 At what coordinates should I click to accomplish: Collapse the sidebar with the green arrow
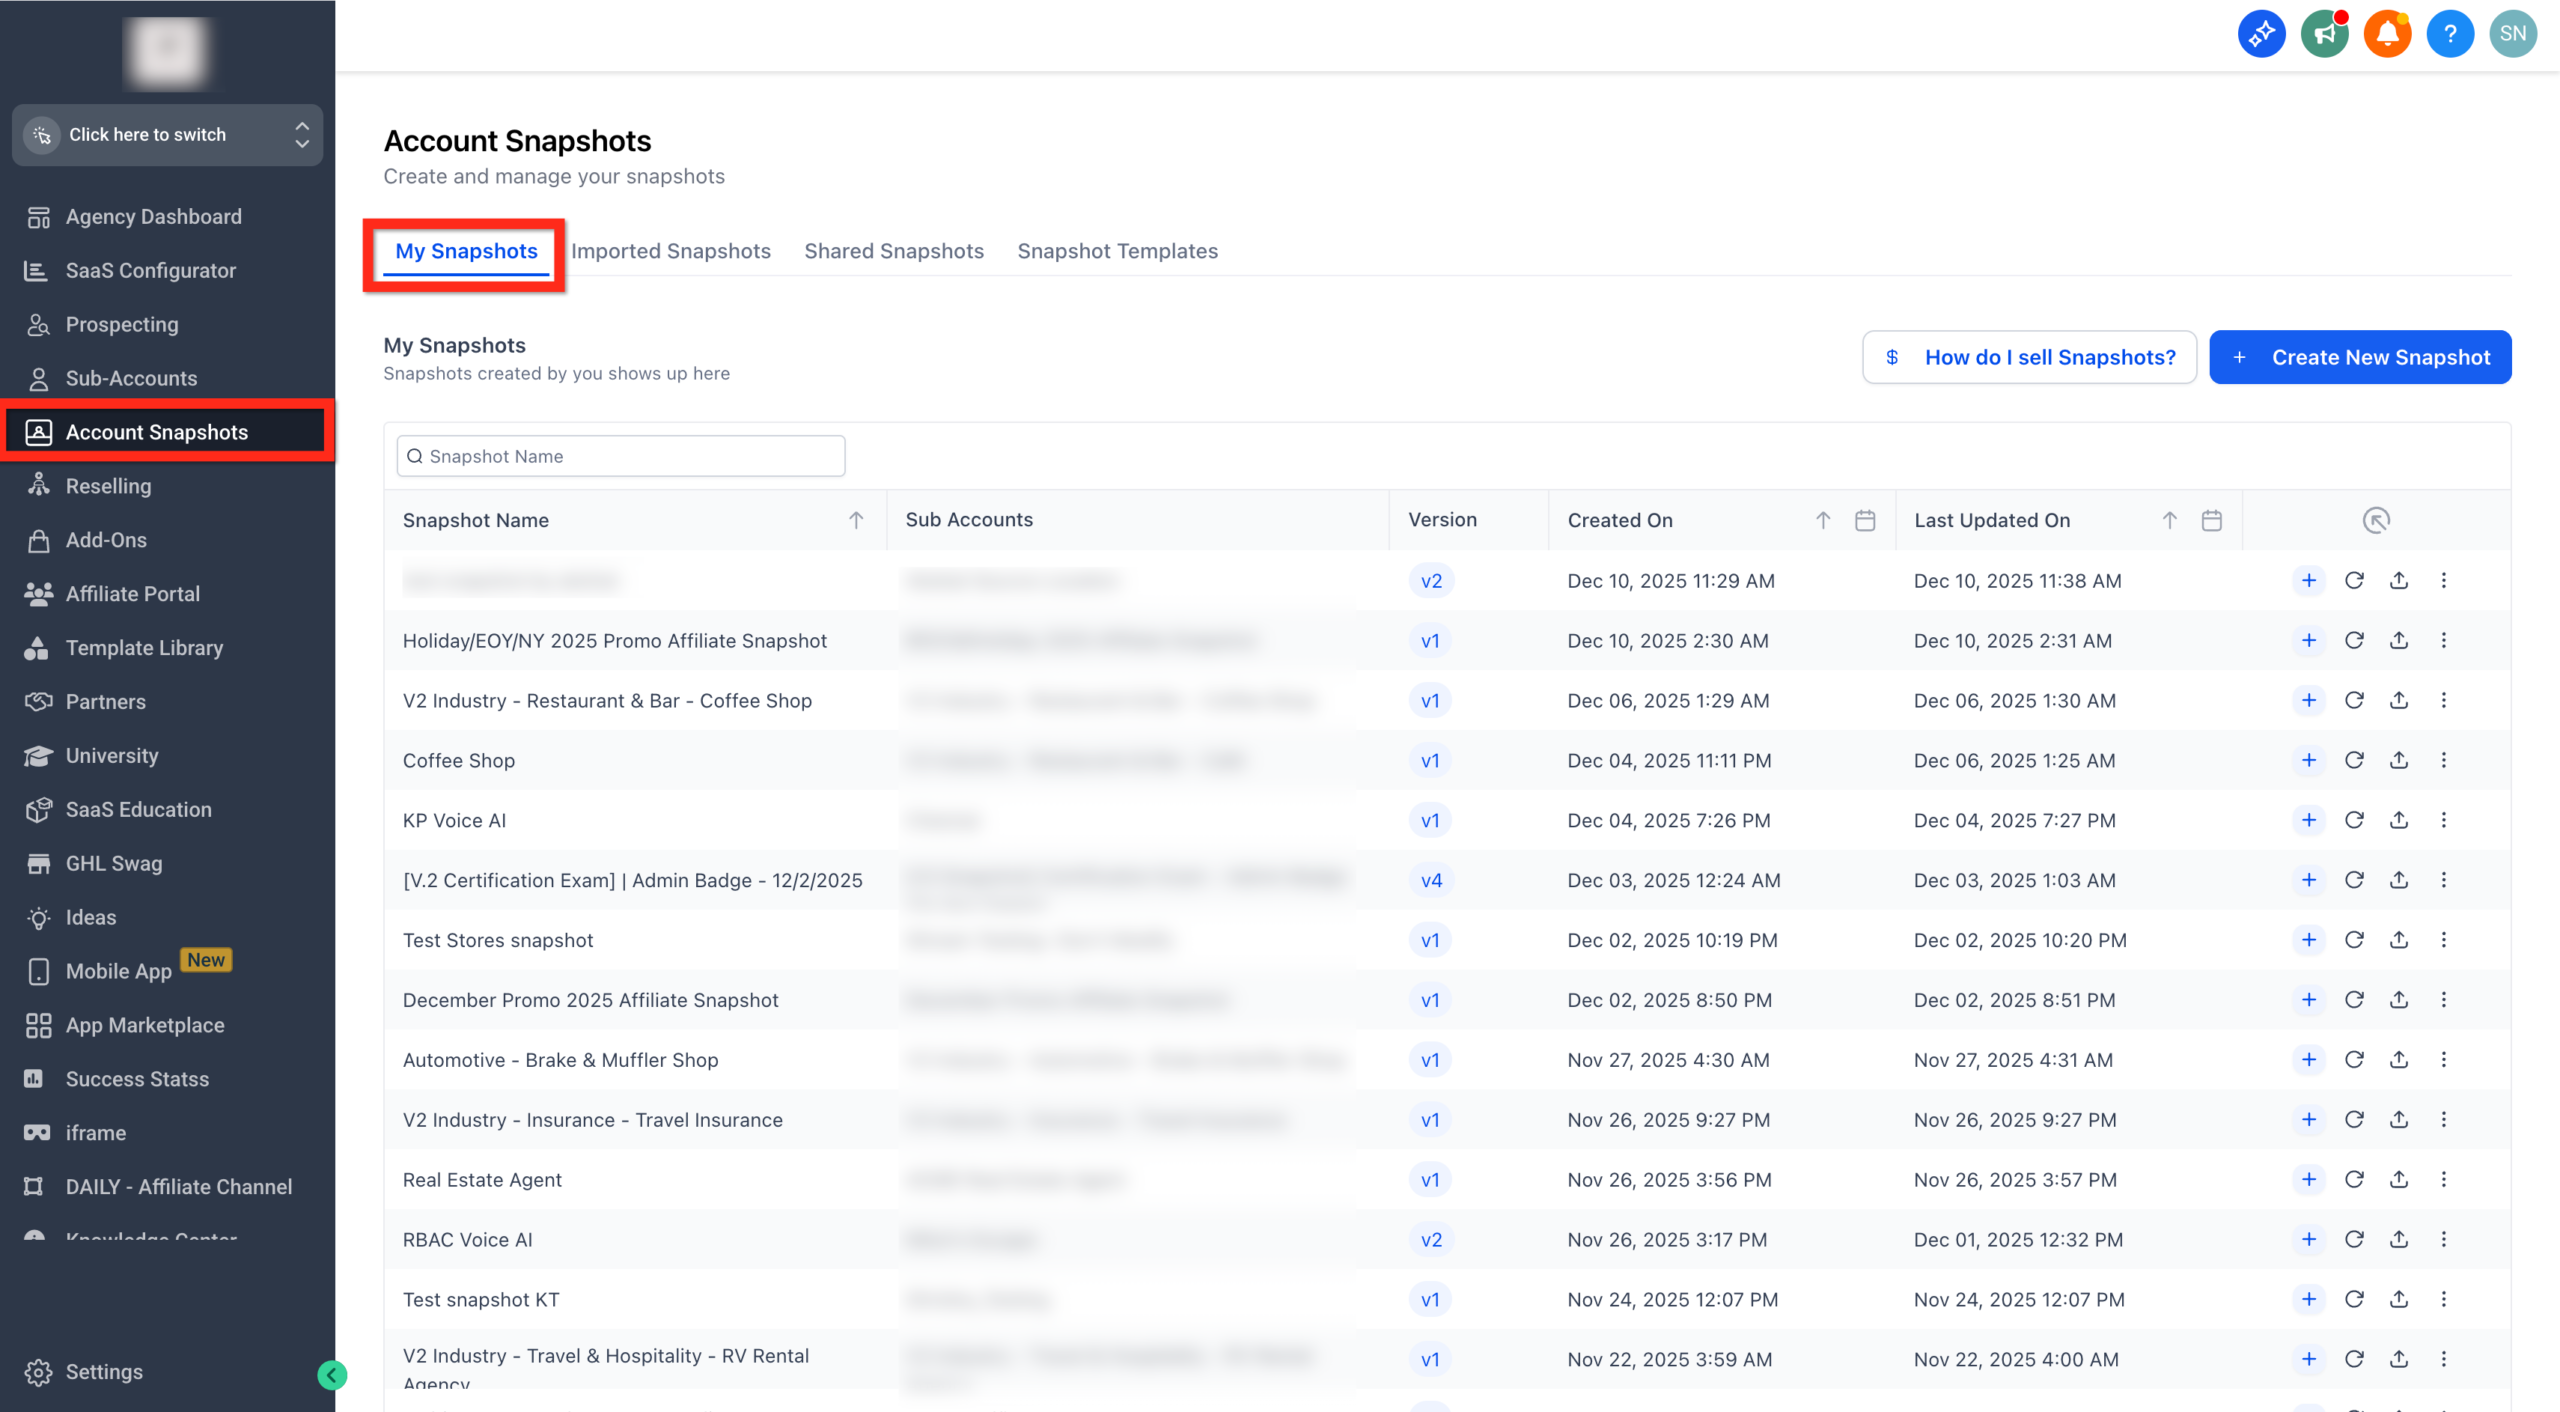332,1374
